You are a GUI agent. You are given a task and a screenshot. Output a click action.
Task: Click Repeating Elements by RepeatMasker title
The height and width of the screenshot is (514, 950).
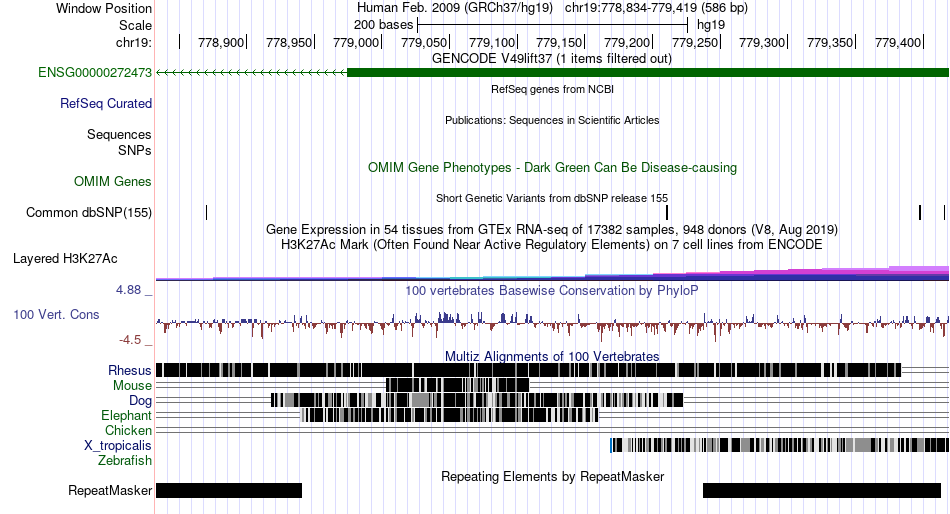point(552,476)
